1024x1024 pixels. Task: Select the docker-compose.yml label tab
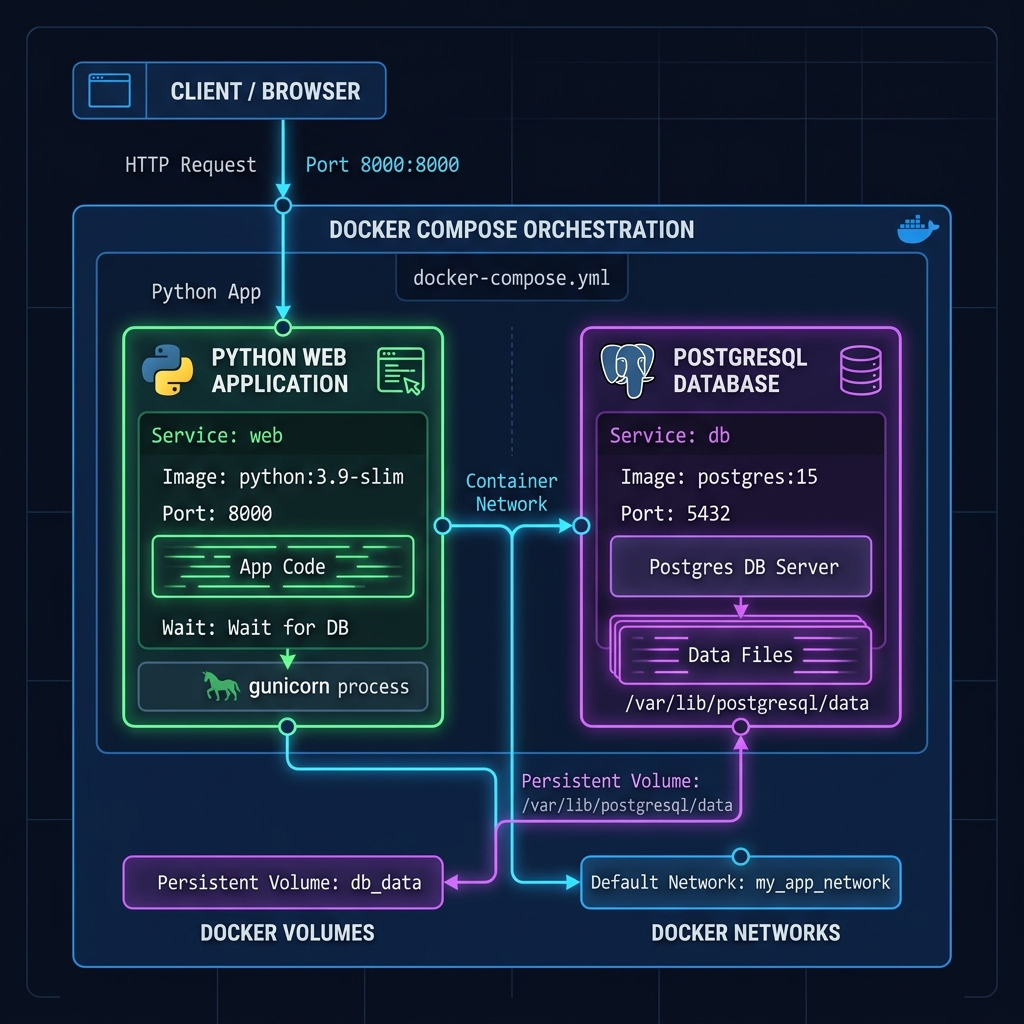(x=511, y=278)
